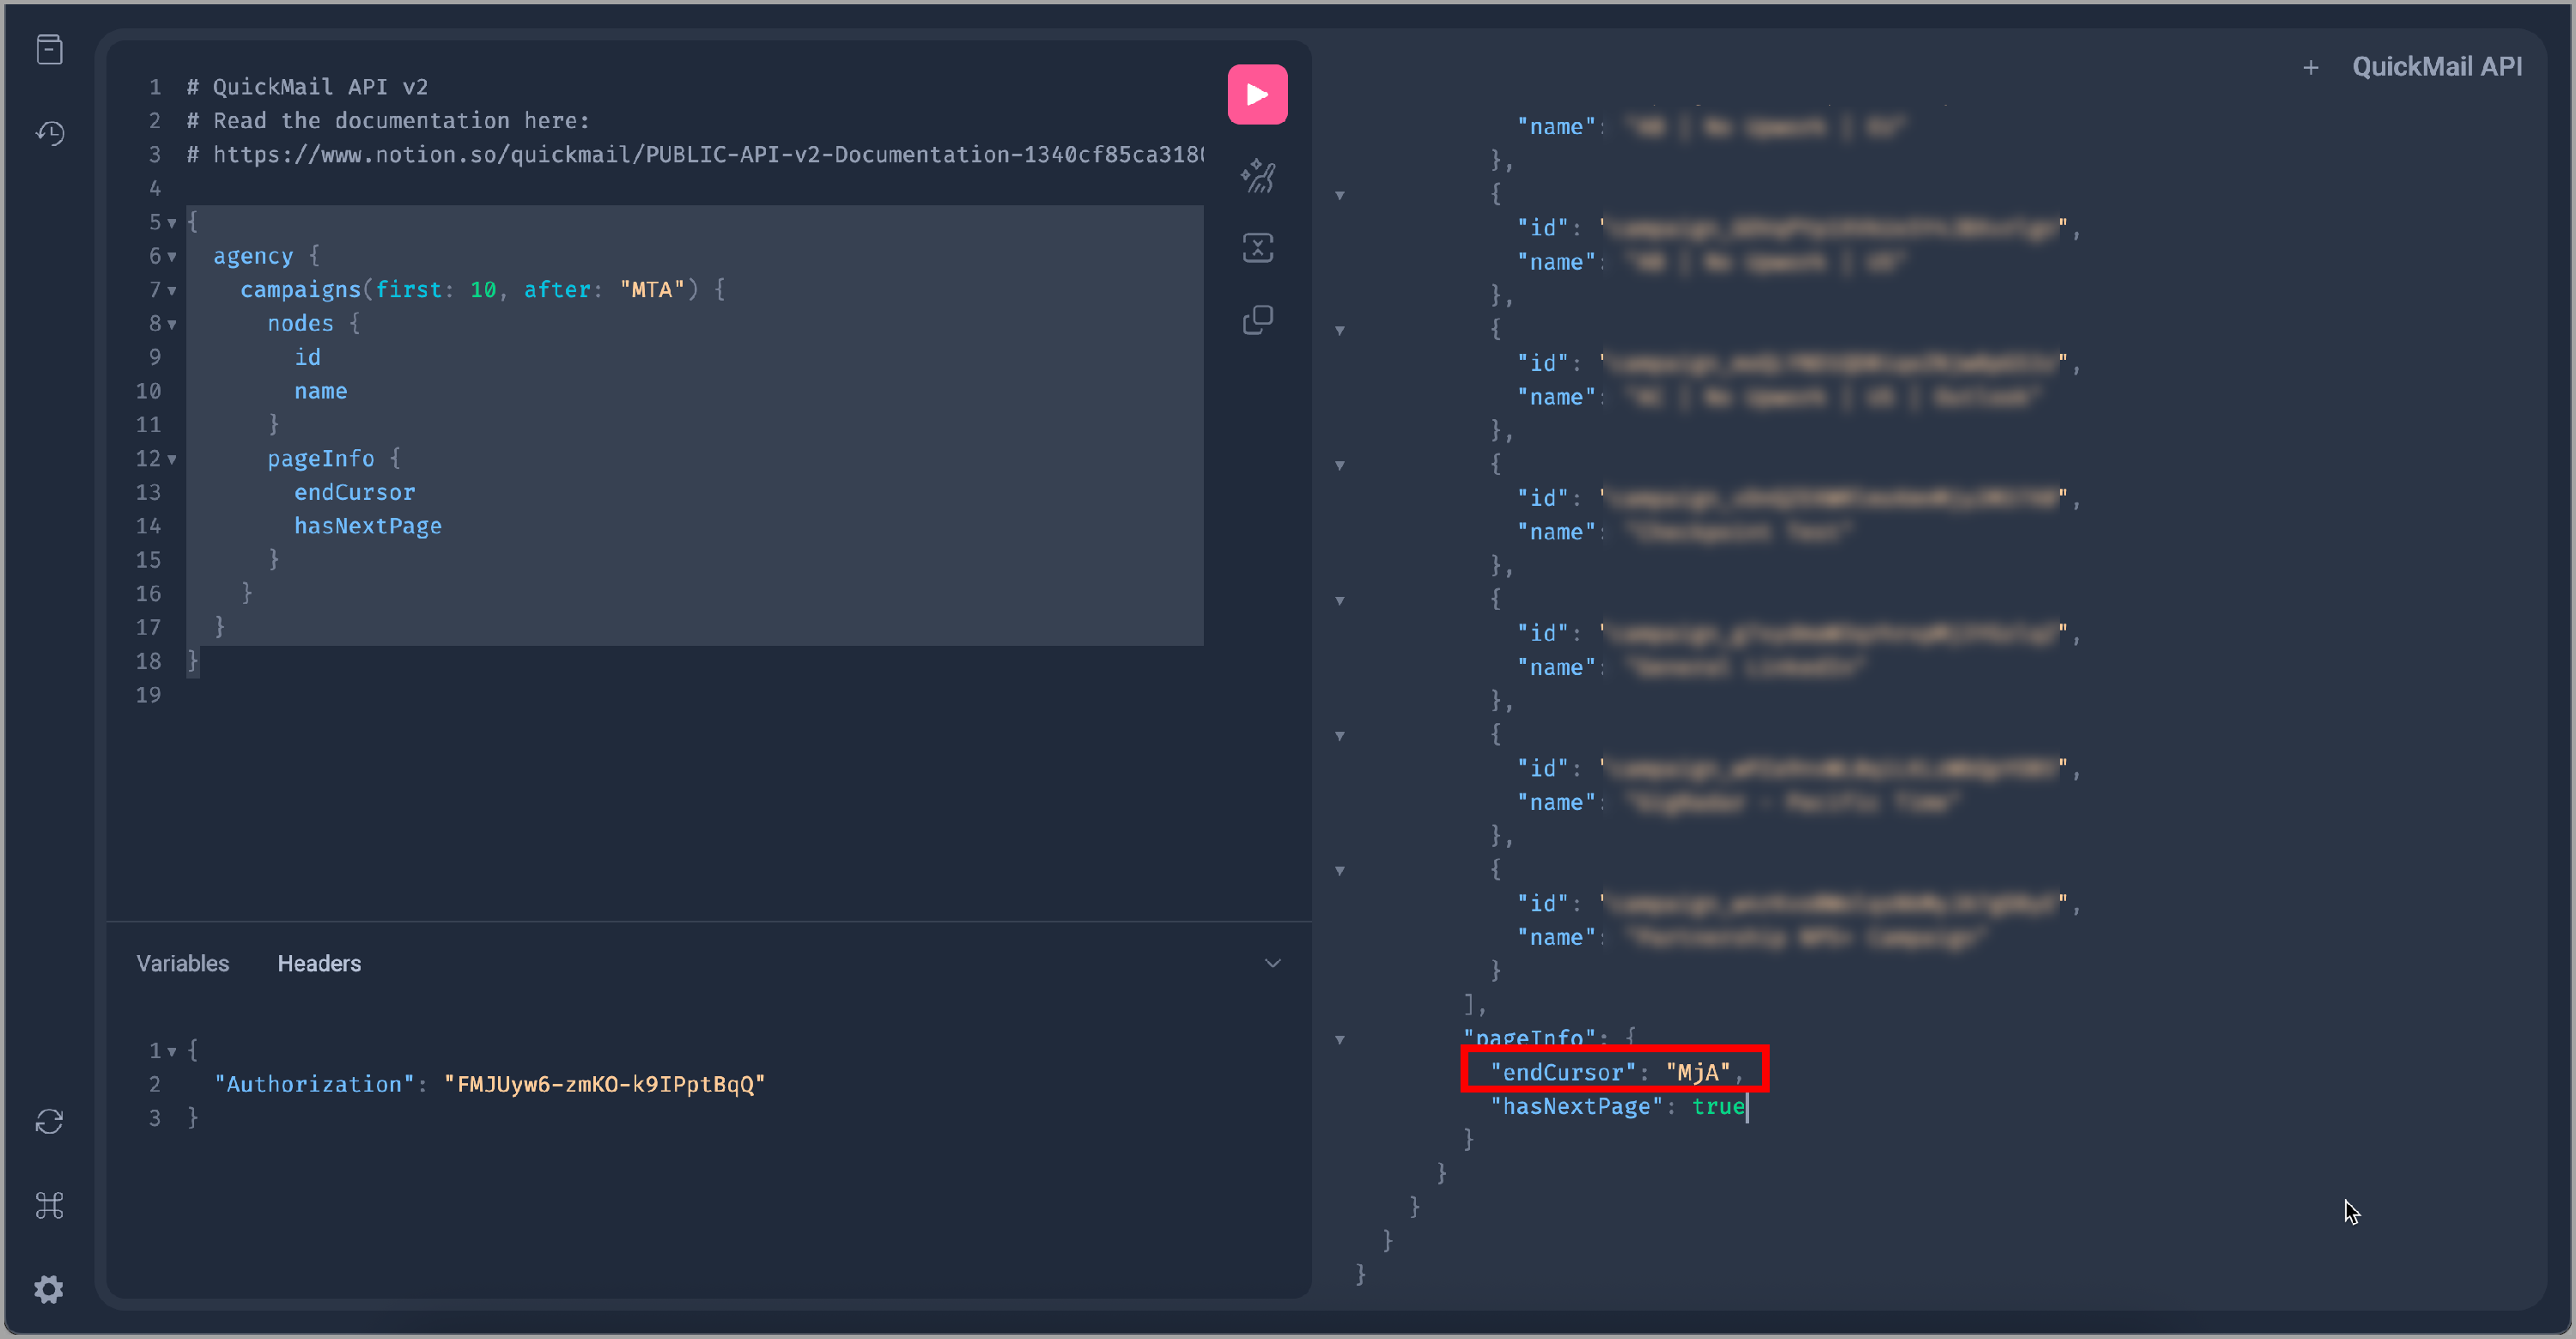Add a new tab with plus icon
The image size is (2576, 1339).
pyautogui.click(x=2310, y=67)
